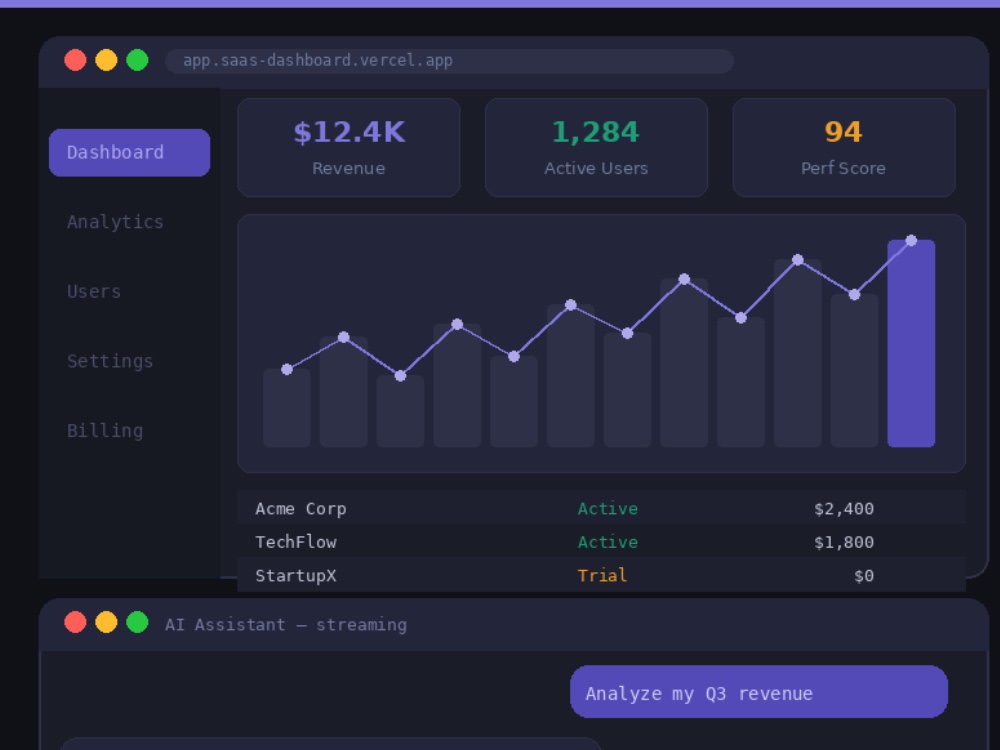The height and width of the screenshot is (750, 1000).
Task: Click the topmost data point on line chart
Action: tap(911, 240)
